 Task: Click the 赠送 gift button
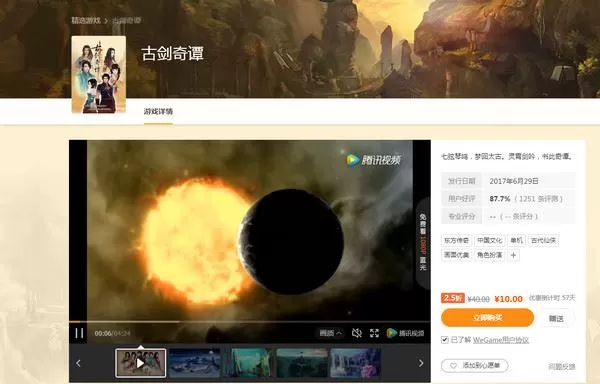tap(556, 318)
